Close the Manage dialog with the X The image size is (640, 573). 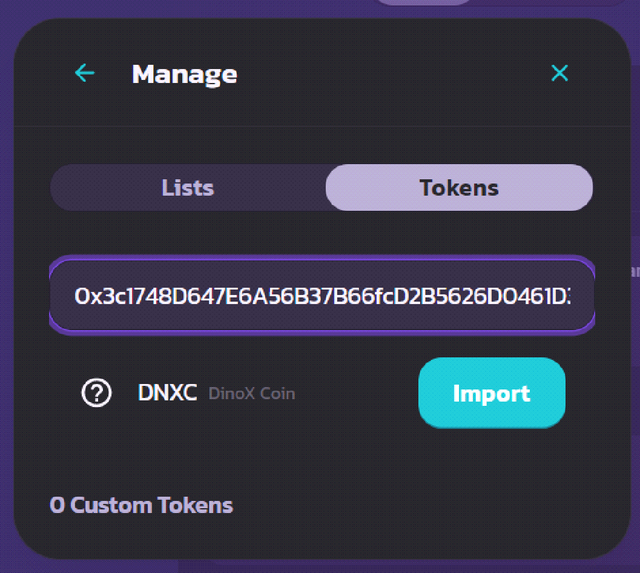tap(559, 73)
